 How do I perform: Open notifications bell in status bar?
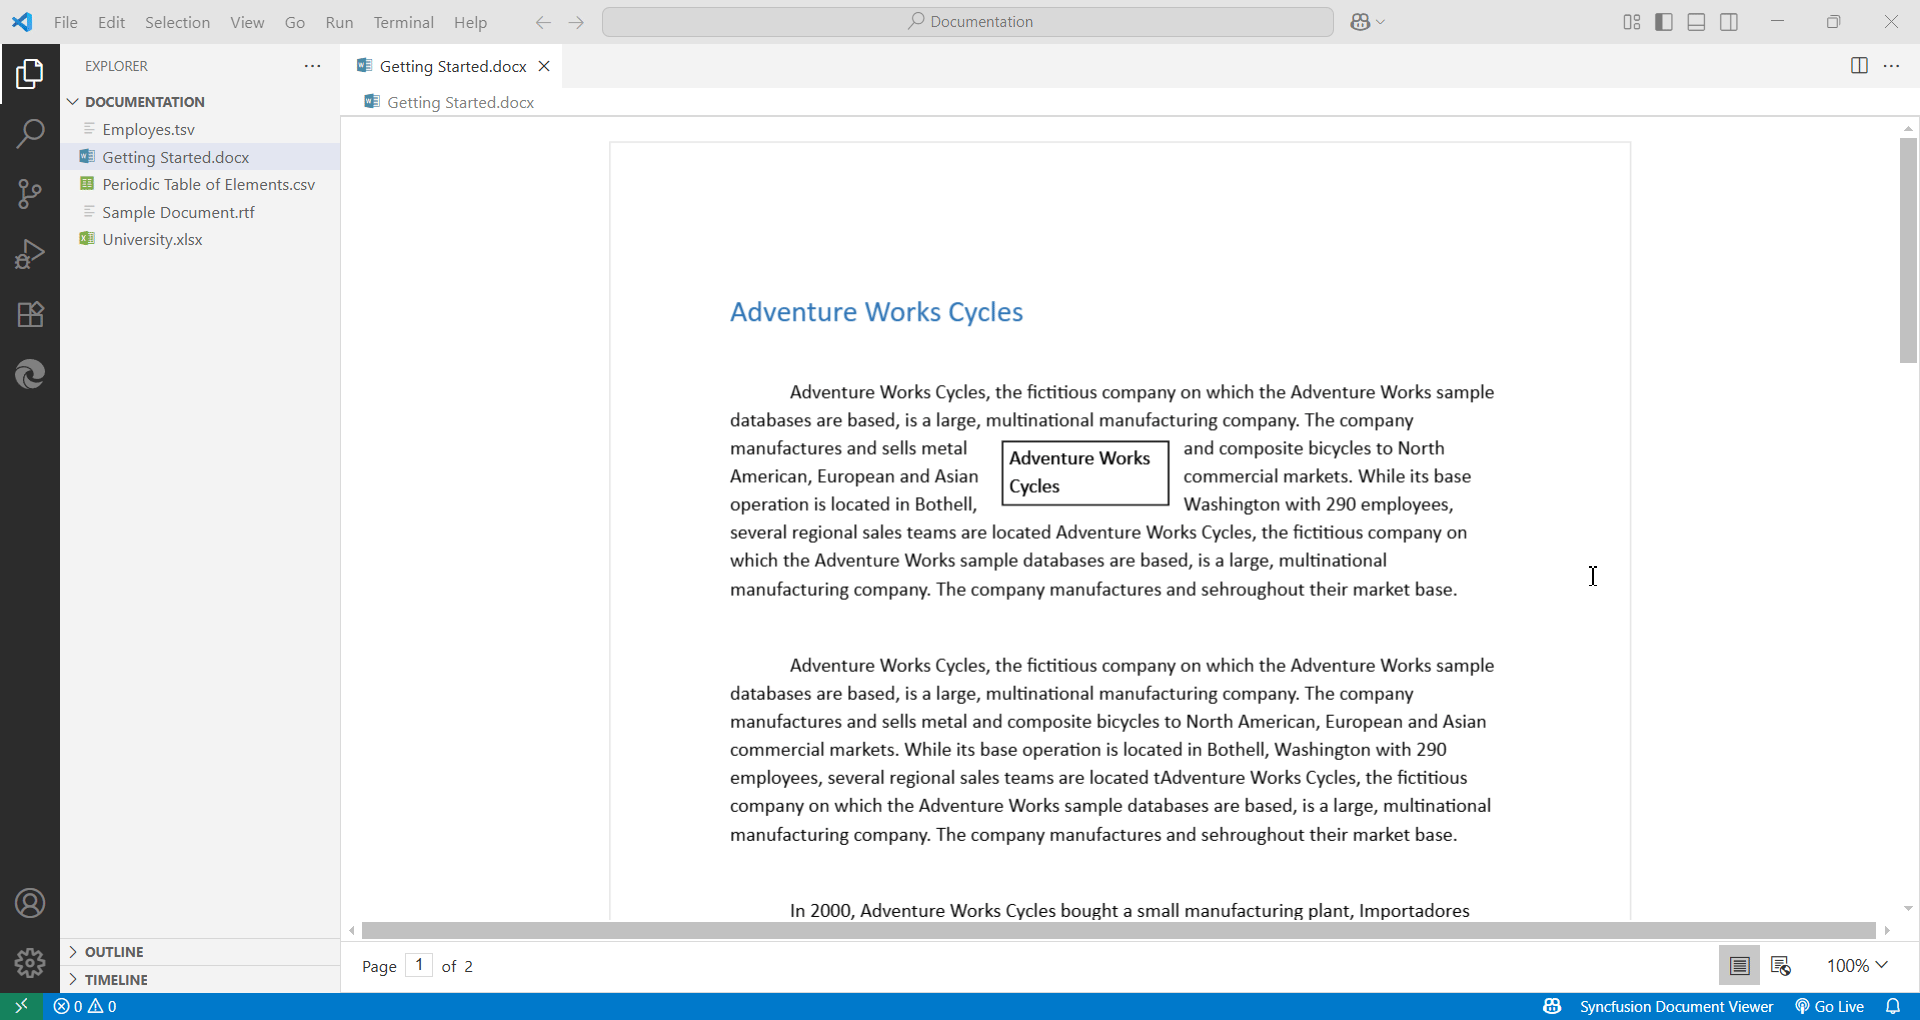(x=1893, y=1006)
